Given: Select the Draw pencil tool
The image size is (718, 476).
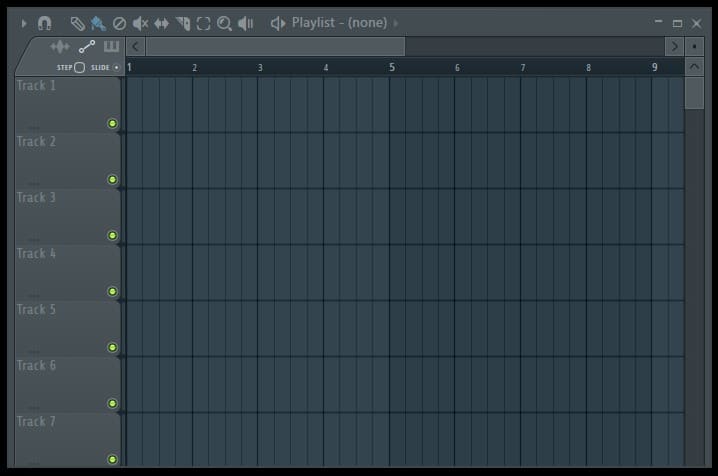Looking at the screenshot, I should (77, 23).
